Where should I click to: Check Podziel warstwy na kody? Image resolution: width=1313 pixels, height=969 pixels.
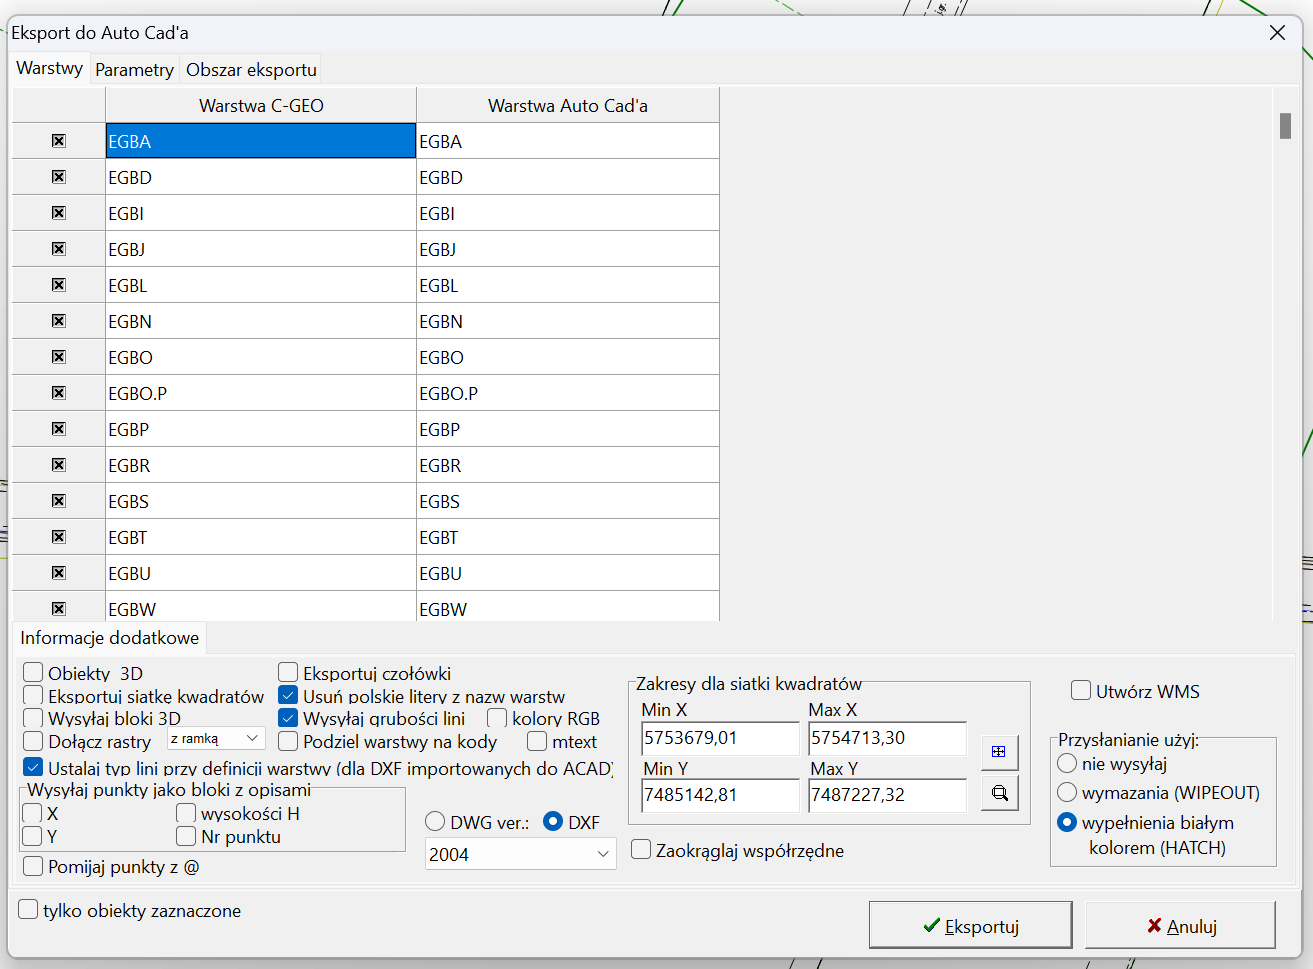click(x=288, y=741)
